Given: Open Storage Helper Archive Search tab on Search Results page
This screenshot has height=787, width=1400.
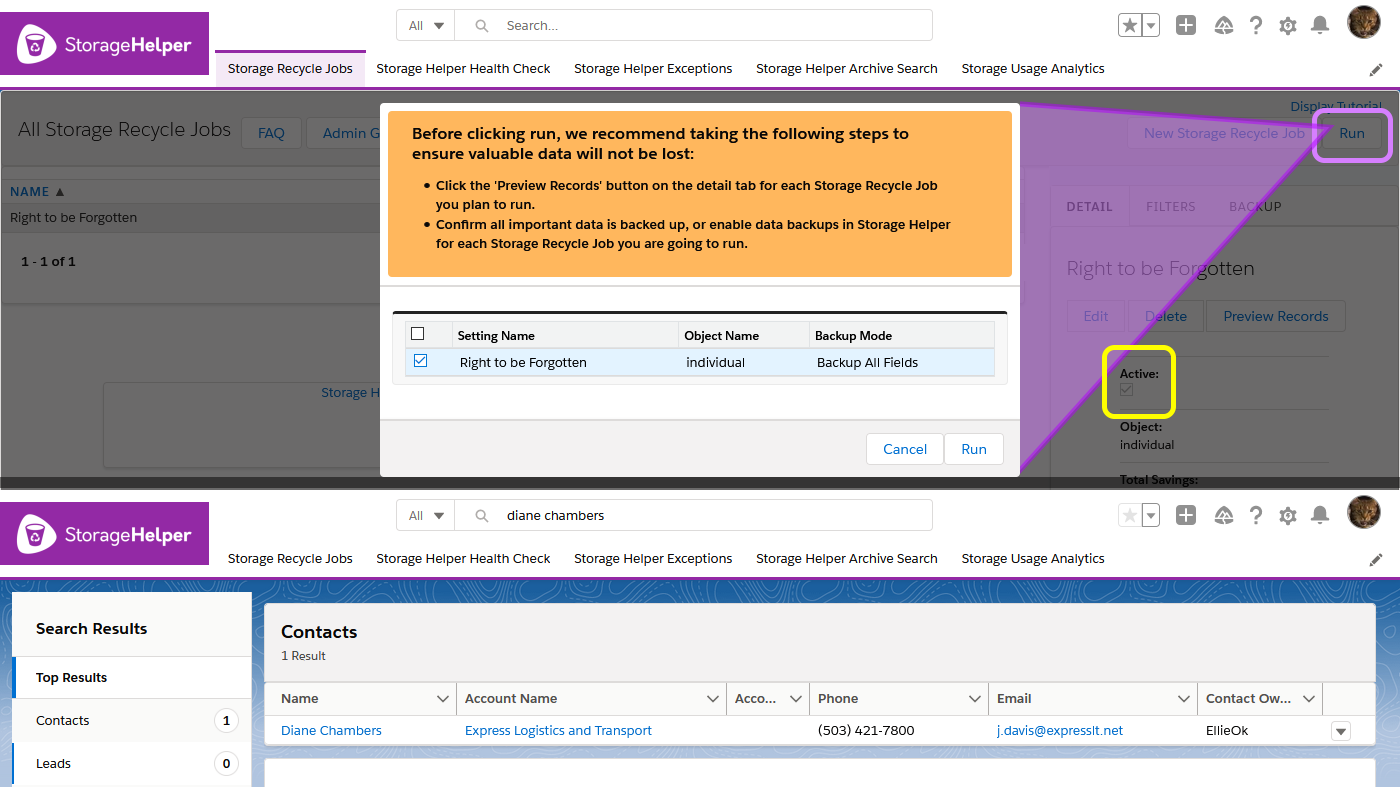Looking at the screenshot, I should point(847,559).
